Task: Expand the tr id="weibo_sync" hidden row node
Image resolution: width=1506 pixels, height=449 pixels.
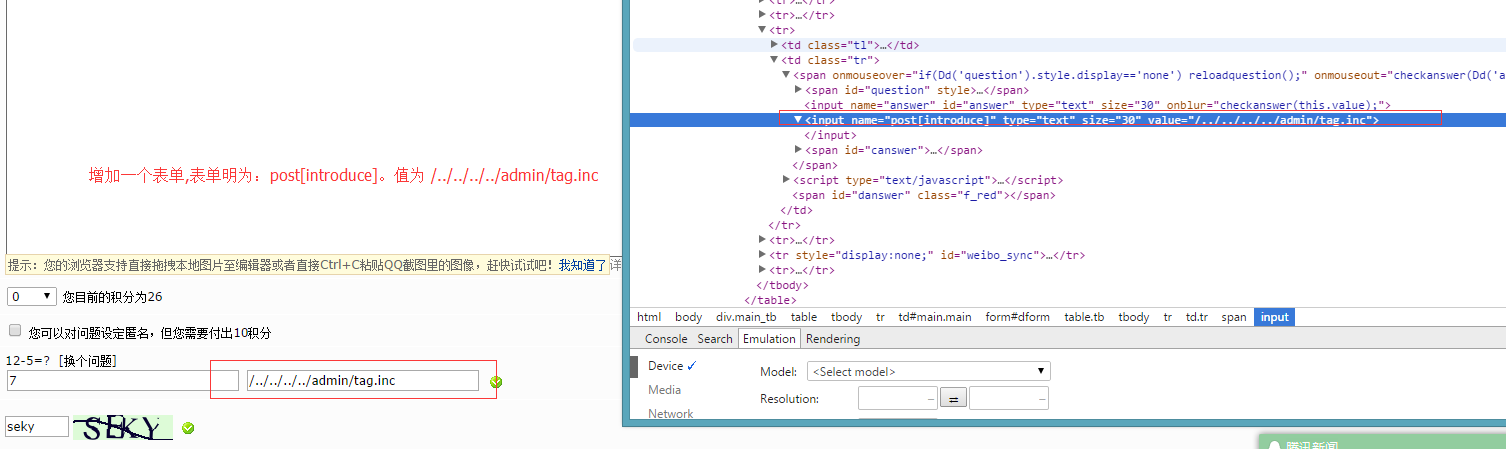Action: pos(762,255)
